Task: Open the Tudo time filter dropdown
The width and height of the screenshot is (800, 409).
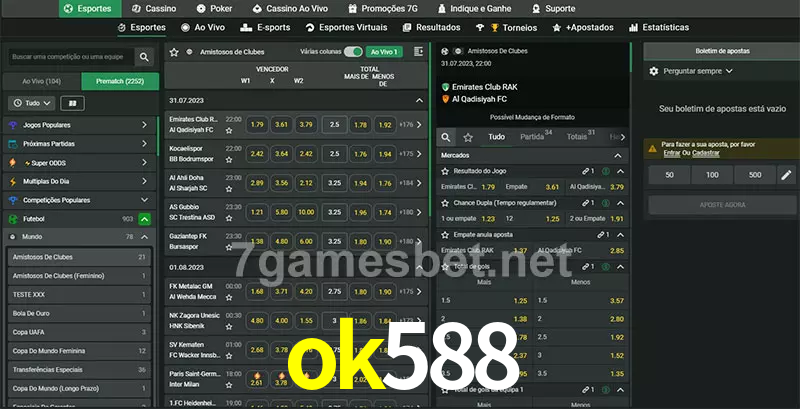Action: click(31, 103)
